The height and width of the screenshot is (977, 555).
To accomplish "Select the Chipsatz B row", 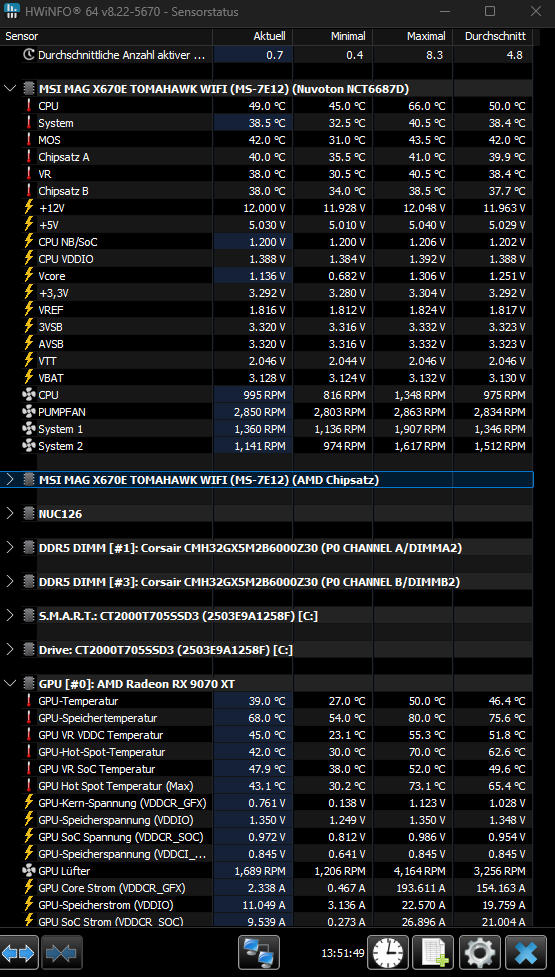I will tap(267, 191).
